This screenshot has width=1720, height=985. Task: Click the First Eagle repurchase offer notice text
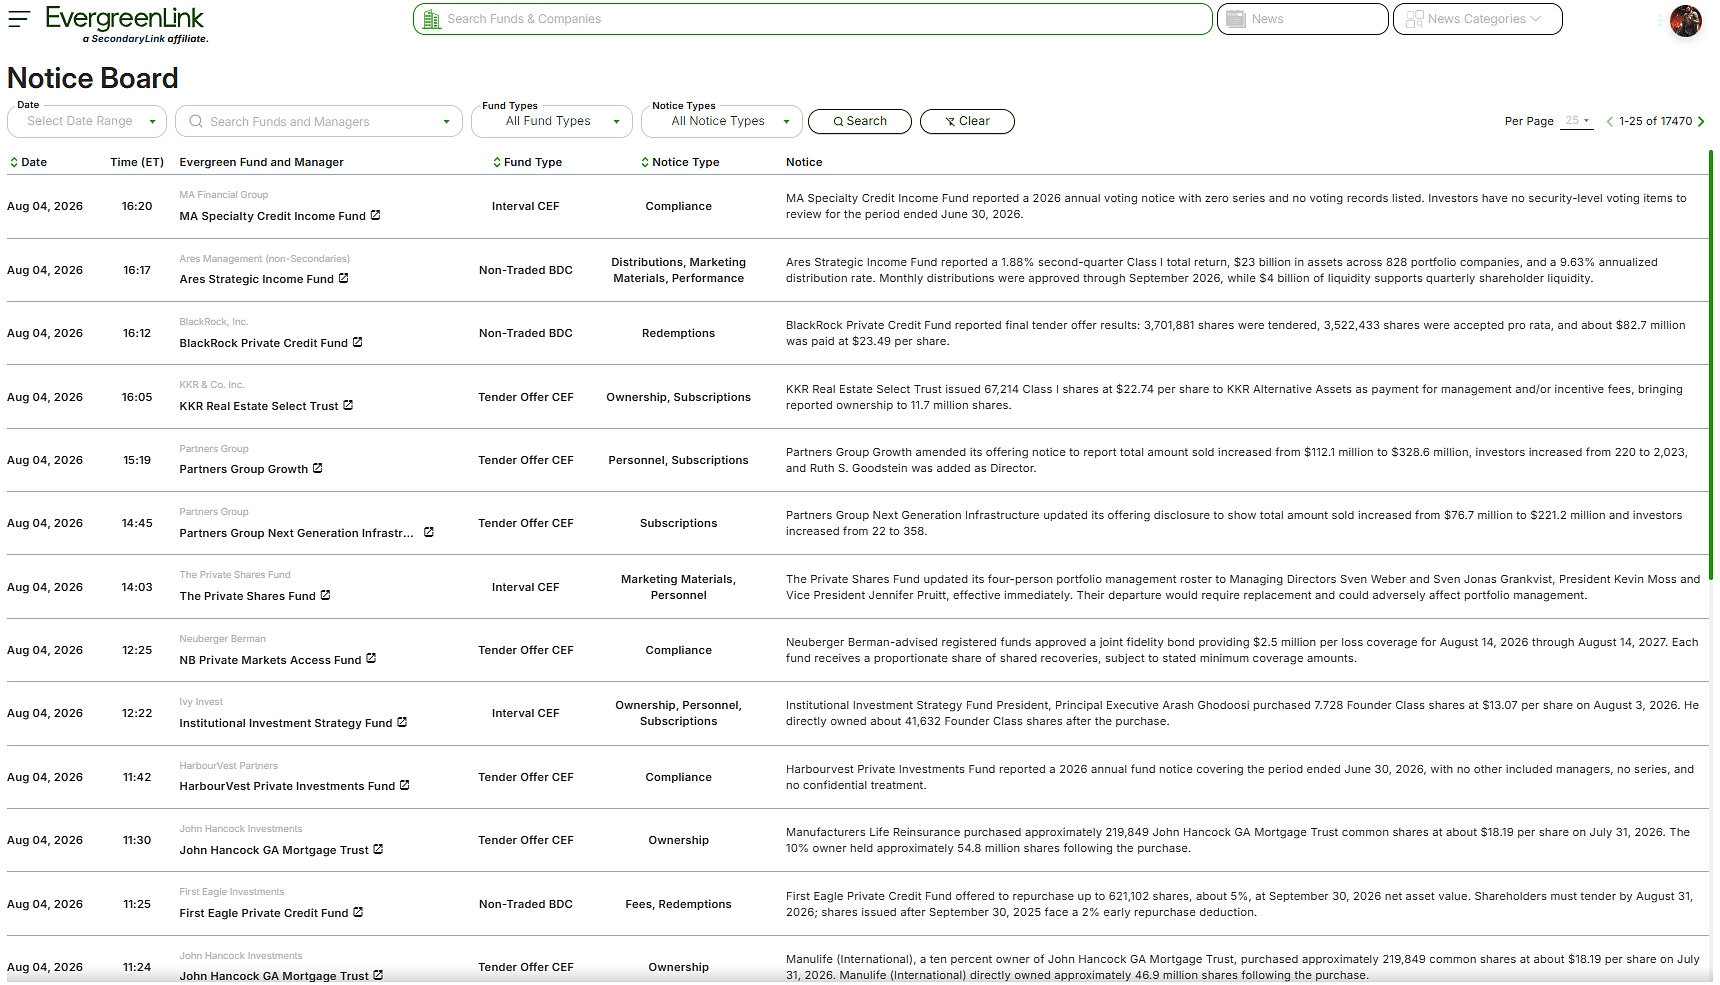tap(1239, 904)
